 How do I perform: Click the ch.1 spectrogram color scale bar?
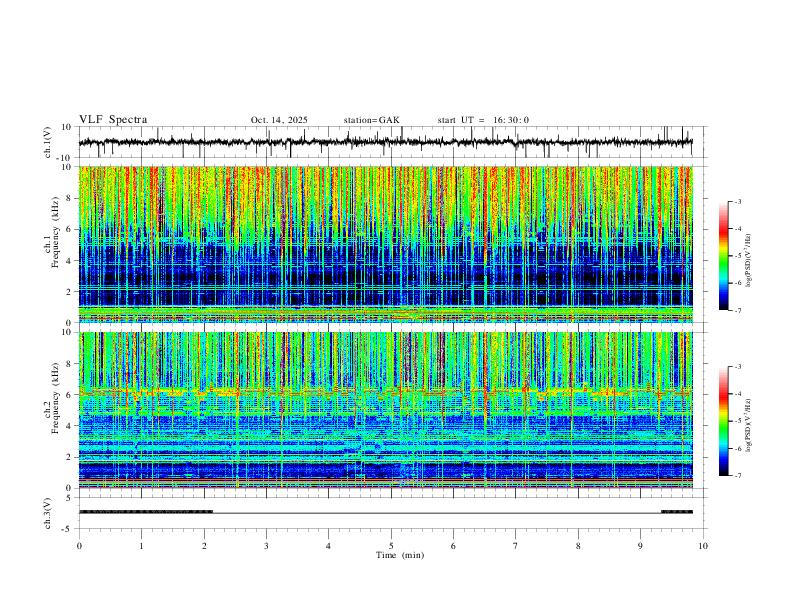coord(724,256)
